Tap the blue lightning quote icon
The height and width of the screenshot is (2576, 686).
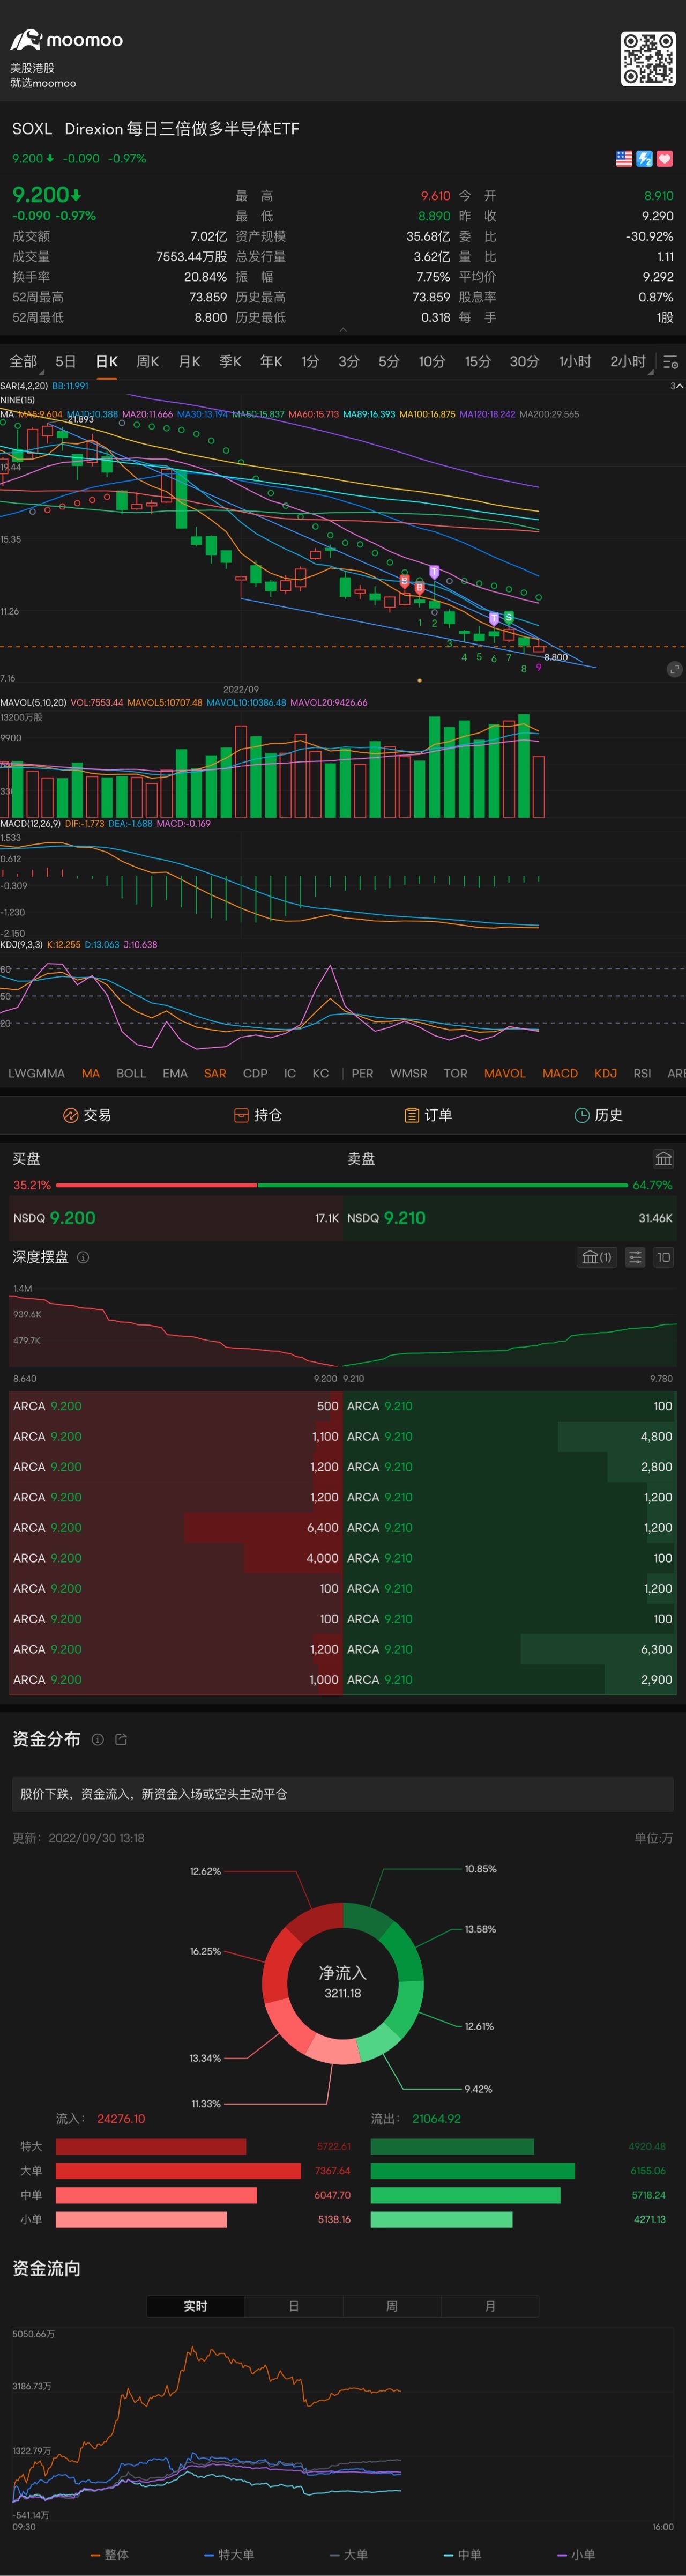tap(644, 158)
